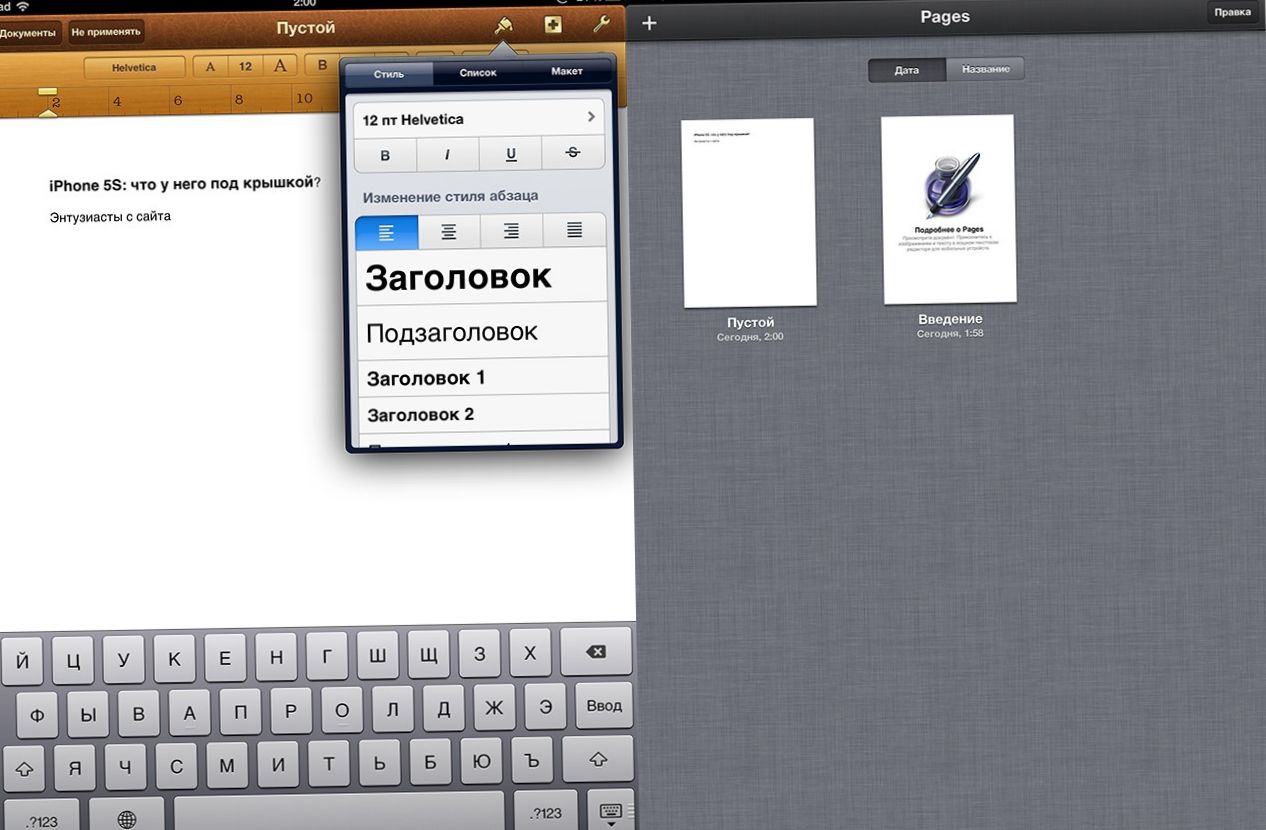Viewport: 1266px width, 830px height.
Task: Sort documents by Дата
Action: point(906,70)
